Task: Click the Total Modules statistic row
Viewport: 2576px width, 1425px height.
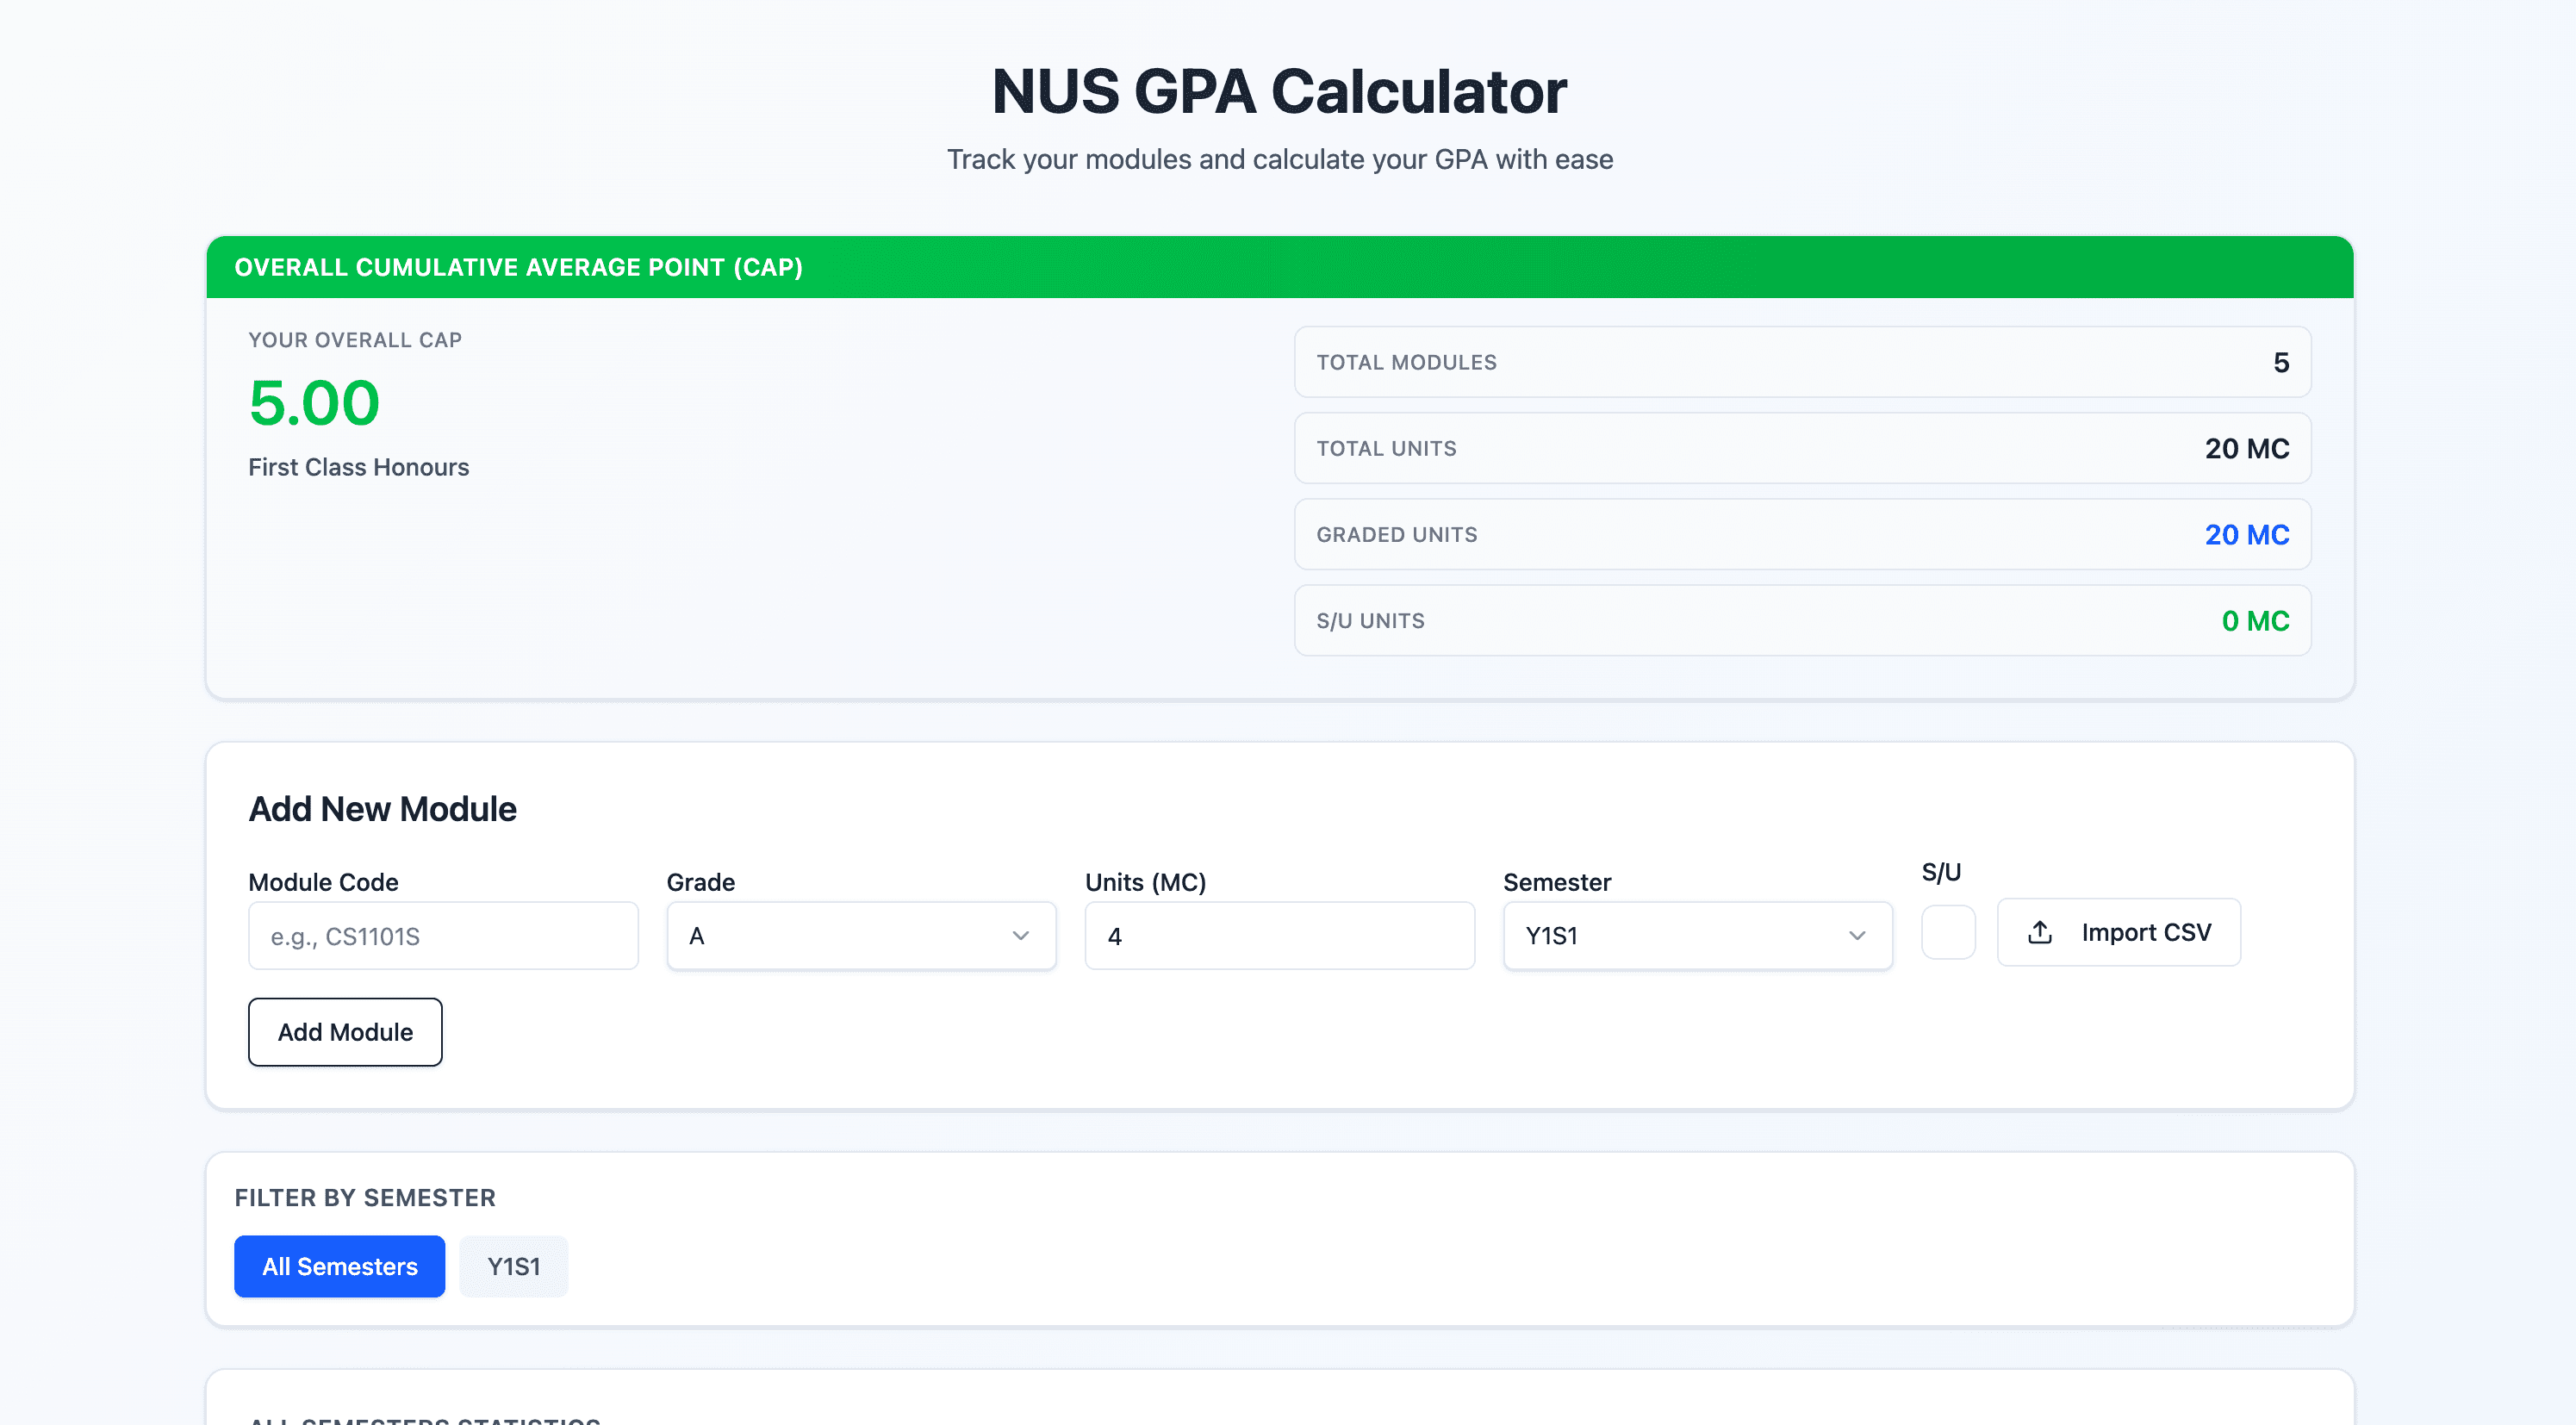Action: tap(1801, 362)
